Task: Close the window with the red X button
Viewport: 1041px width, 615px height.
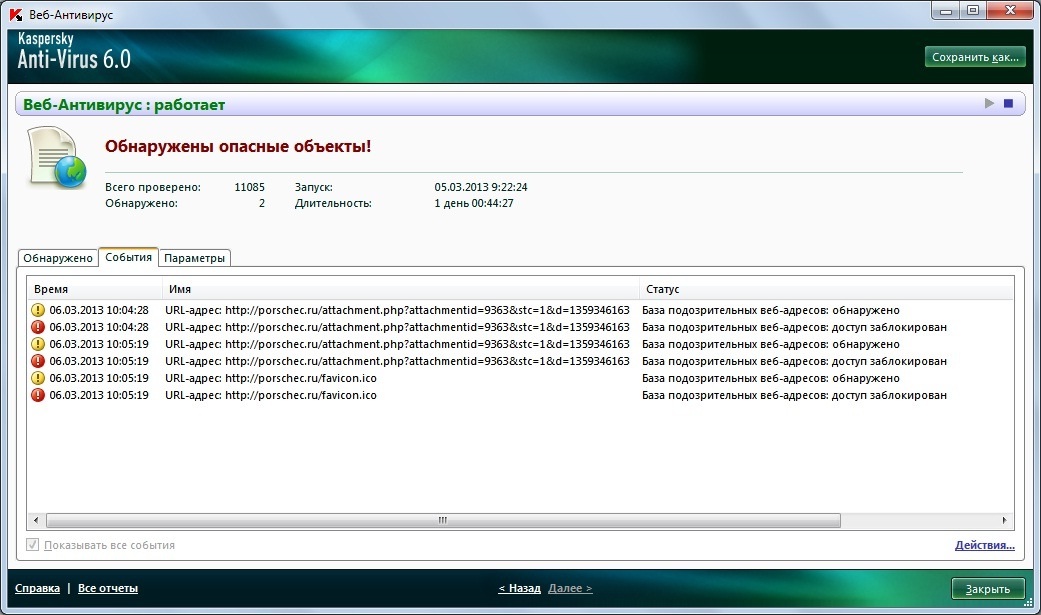Action: coord(1010,11)
